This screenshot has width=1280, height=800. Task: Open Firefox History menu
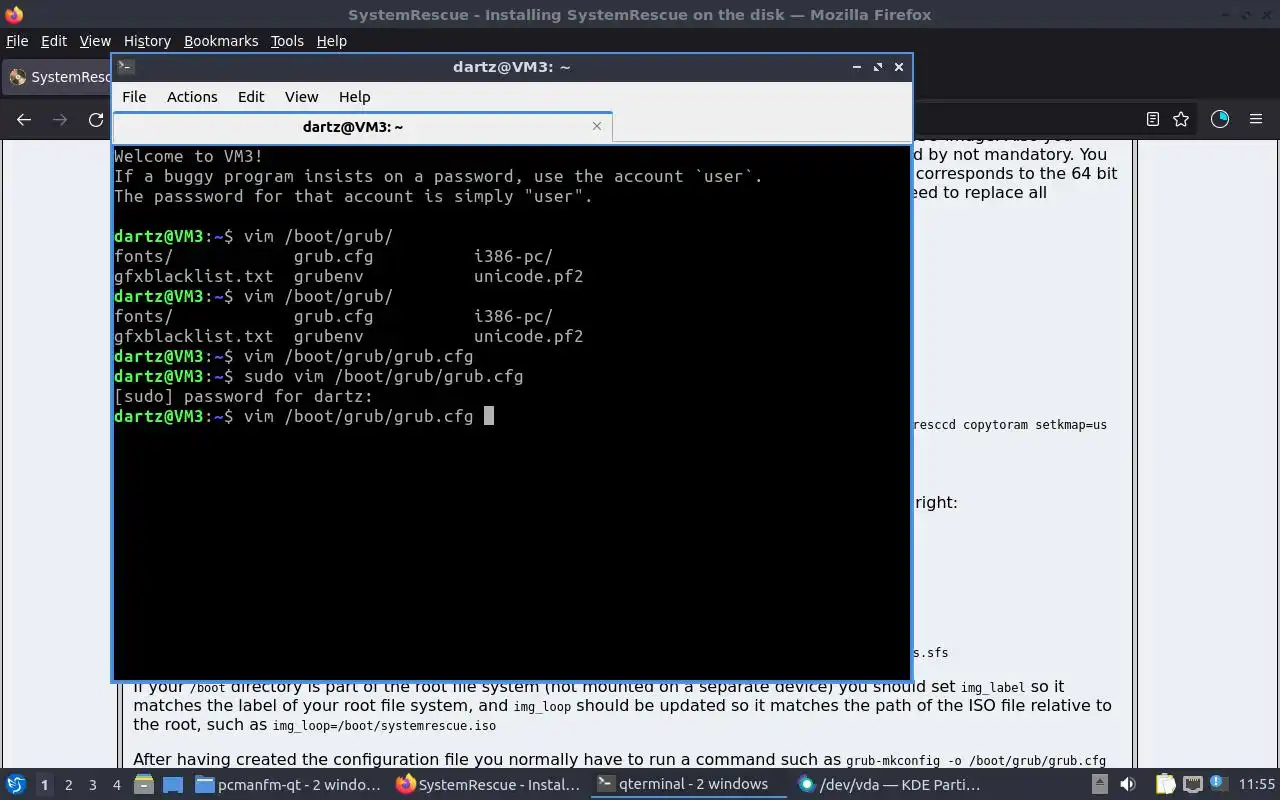pyautogui.click(x=147, y=41)
